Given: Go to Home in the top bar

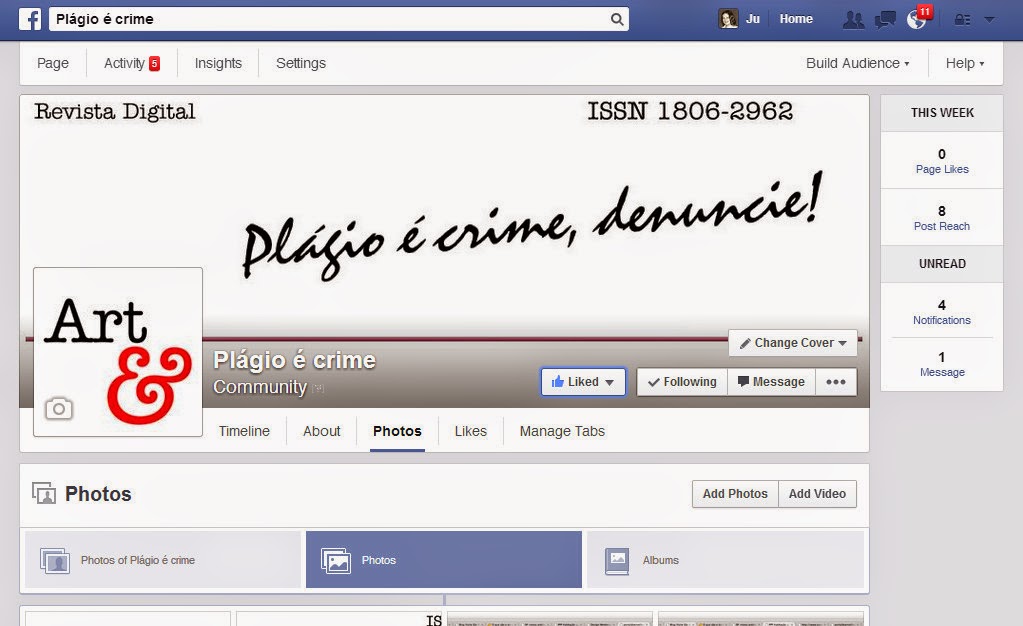Looking at the screenshot, I should [796, 19].
